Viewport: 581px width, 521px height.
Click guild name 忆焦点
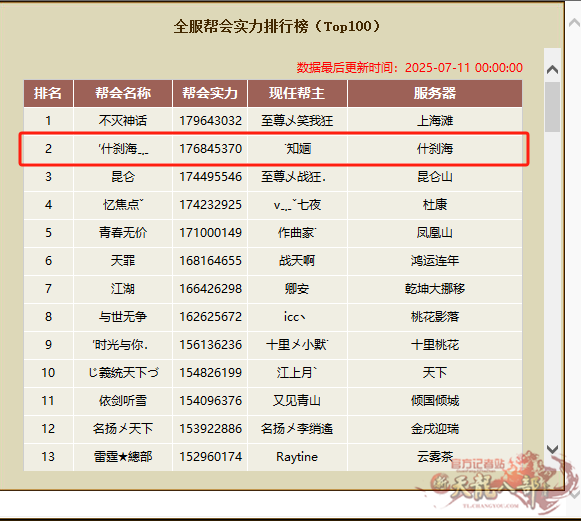pos(123,205)
